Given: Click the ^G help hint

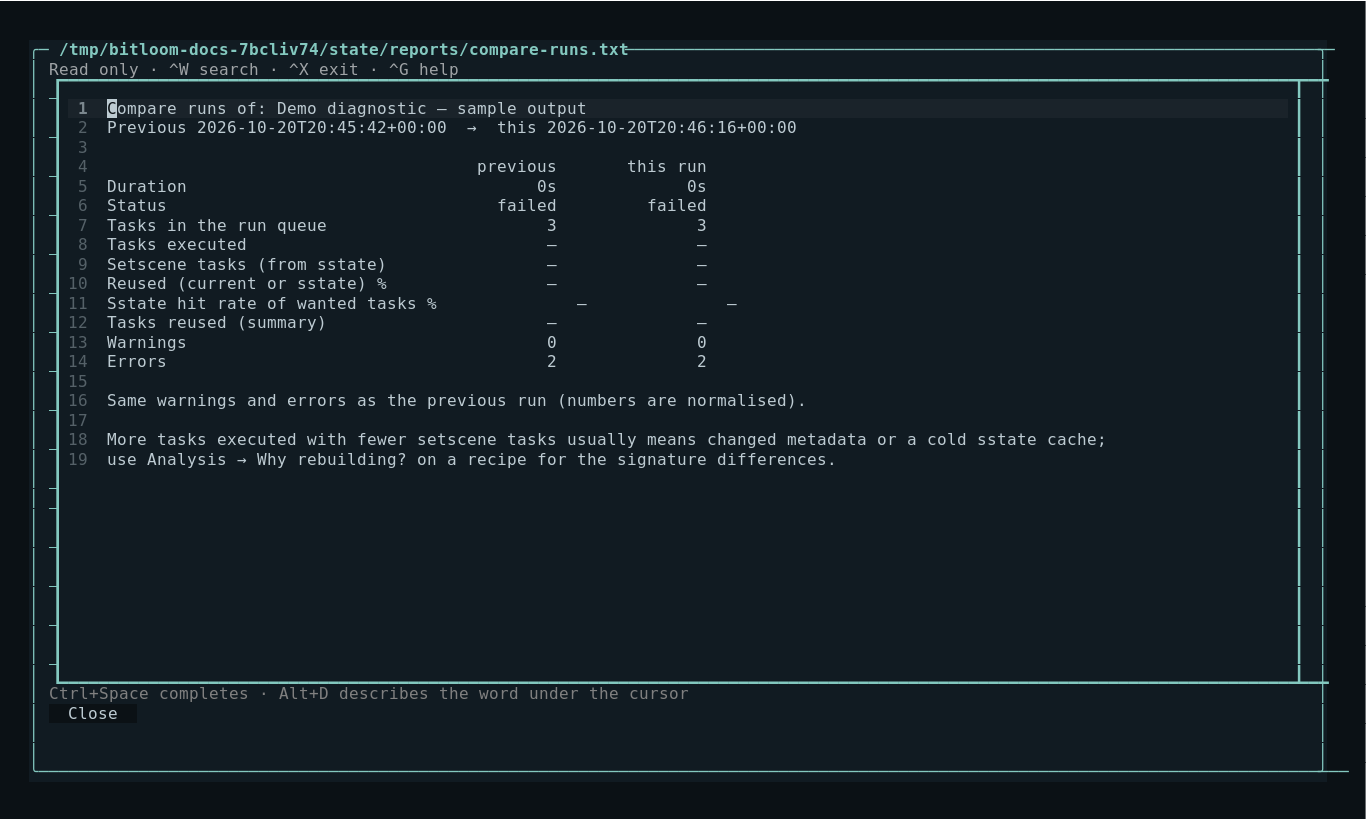Looking at the screenshot, I should click(424, 70).
